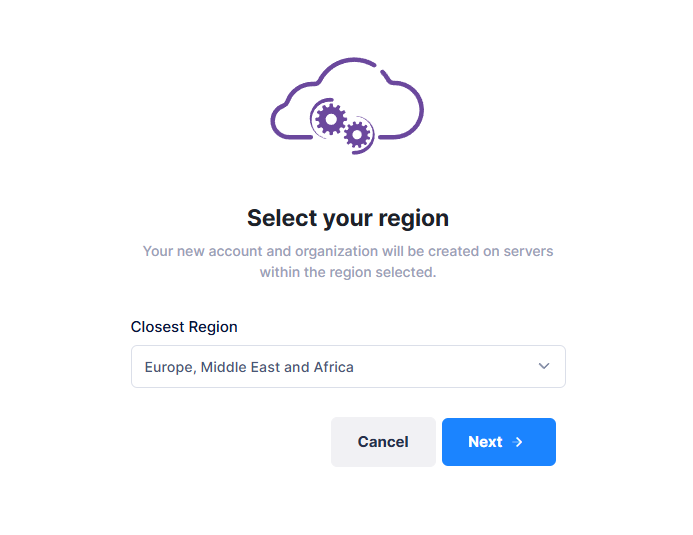Select the "Europe, Middle East and Africa" value
This screenshot has height=535, width=693.
(249, 367)
